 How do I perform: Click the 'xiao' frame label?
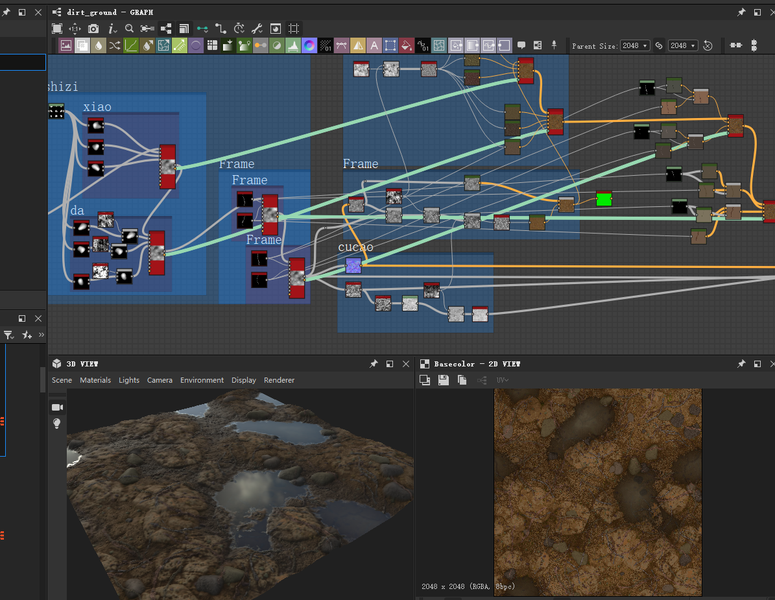97,107
